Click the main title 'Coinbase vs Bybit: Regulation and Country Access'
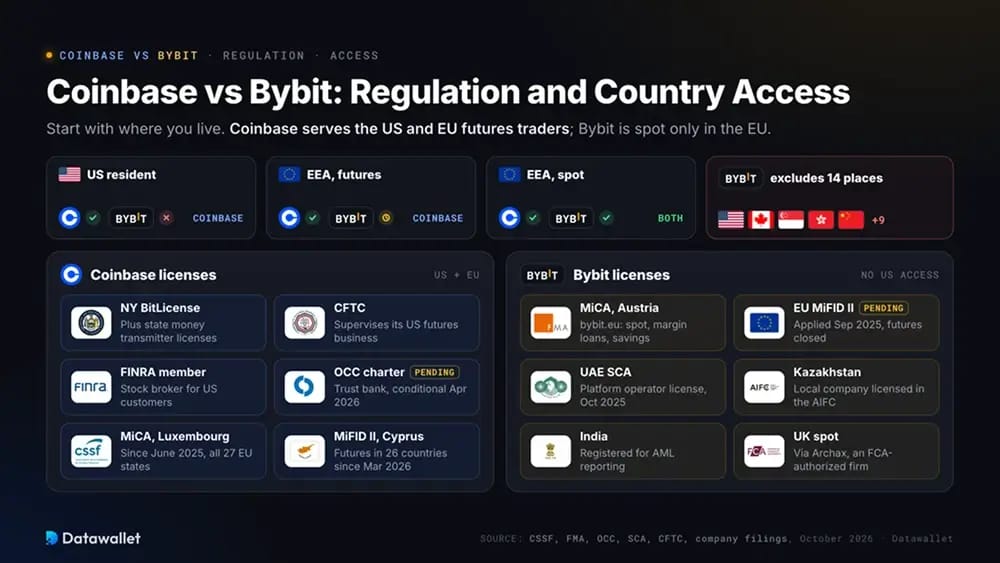 (448, 92)
